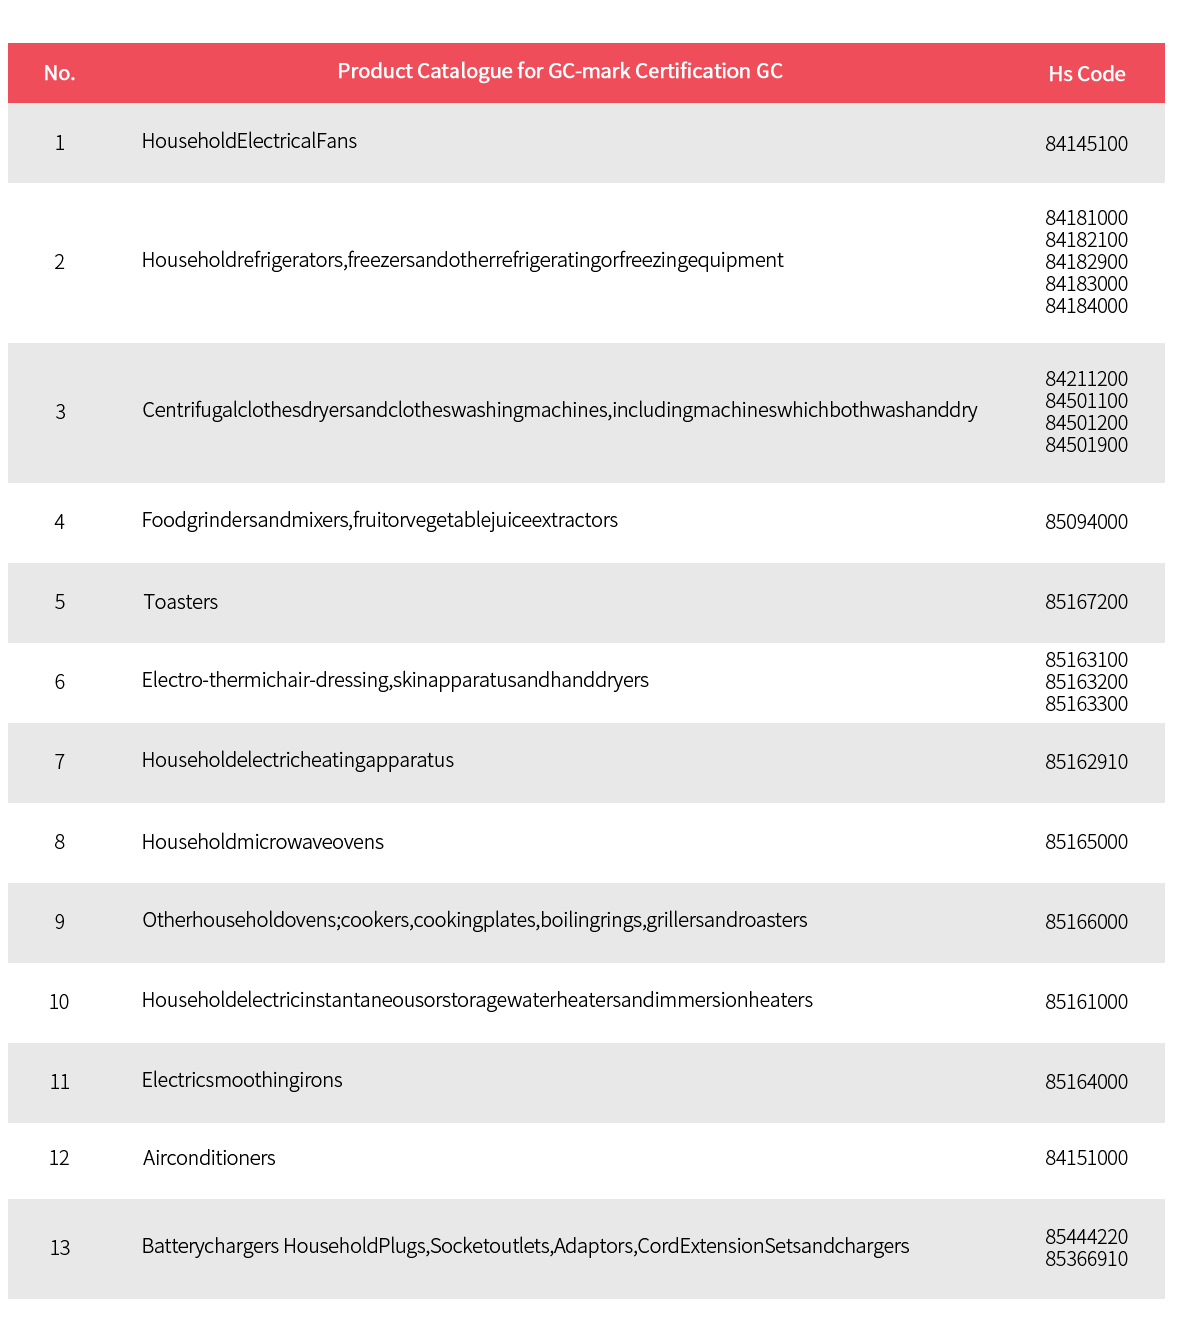1191x1317 pixels.
Task: Click the Toasters product entry
Action: click(181, 602)
